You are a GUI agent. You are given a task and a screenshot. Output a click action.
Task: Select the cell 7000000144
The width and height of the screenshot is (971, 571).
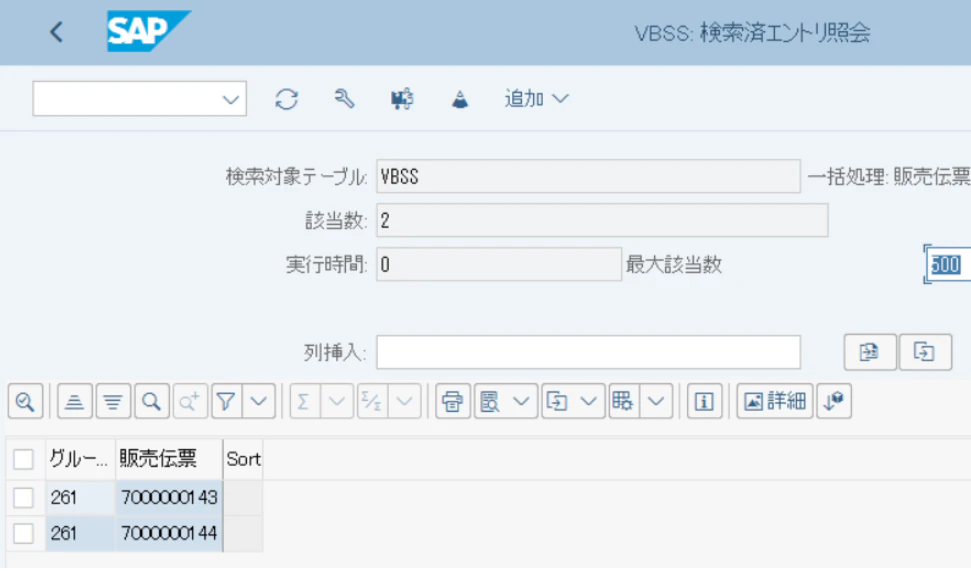[x=169, y=533]
